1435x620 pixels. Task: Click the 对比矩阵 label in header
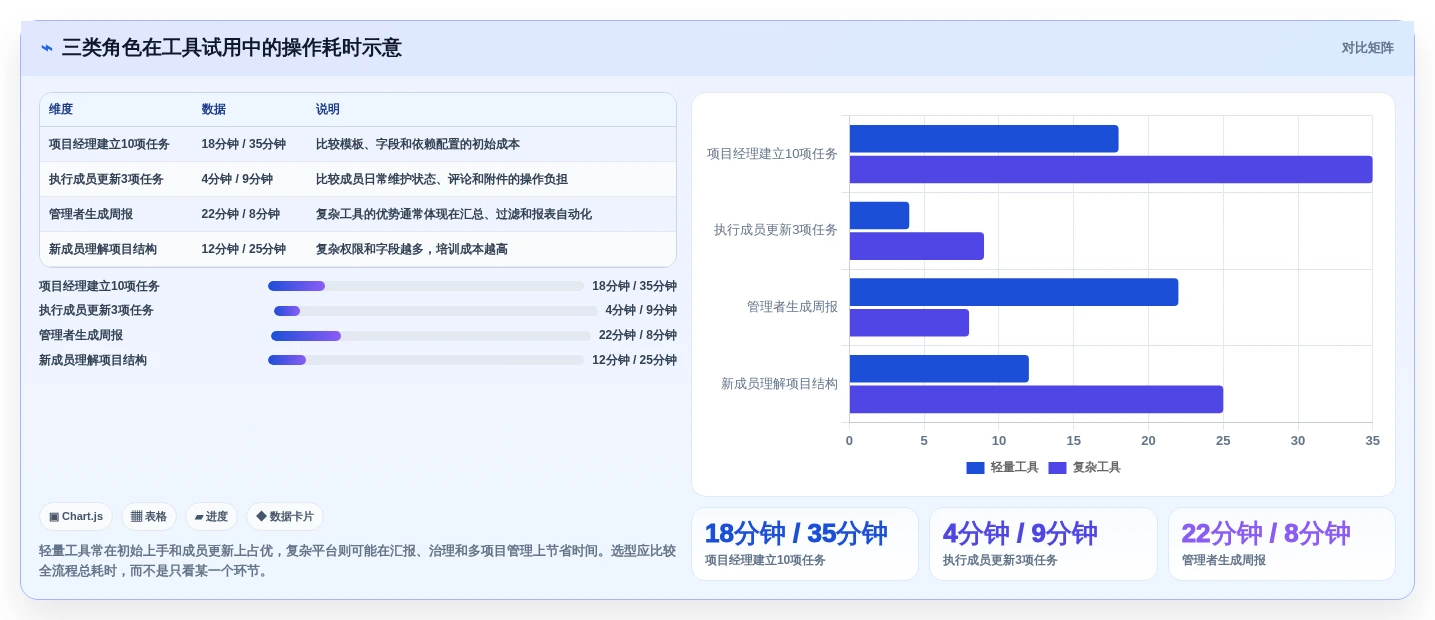coord(1367,48)
